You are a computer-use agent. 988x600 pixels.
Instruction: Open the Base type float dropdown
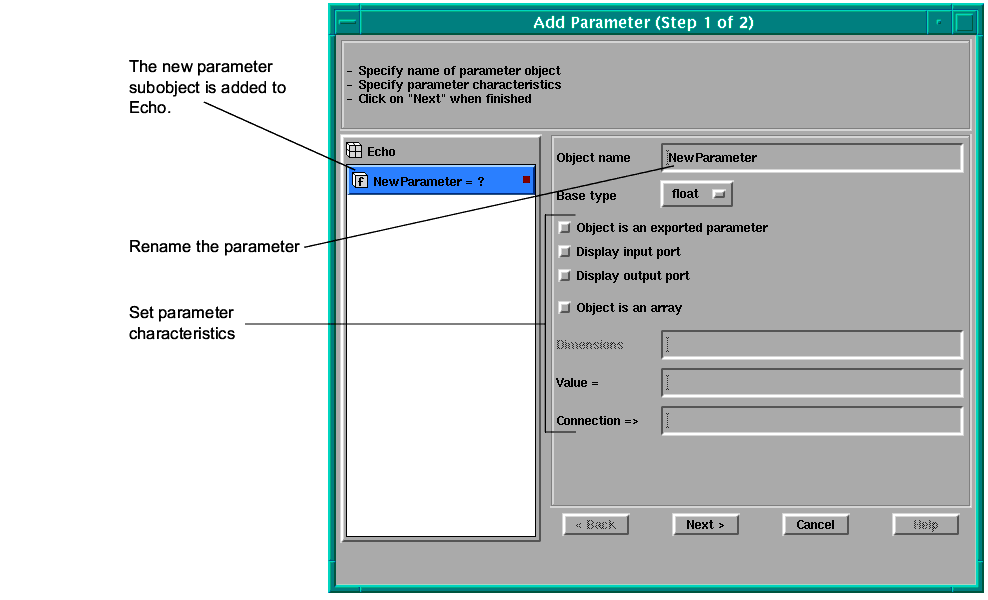pyautogui.click(x=697, y=194)
